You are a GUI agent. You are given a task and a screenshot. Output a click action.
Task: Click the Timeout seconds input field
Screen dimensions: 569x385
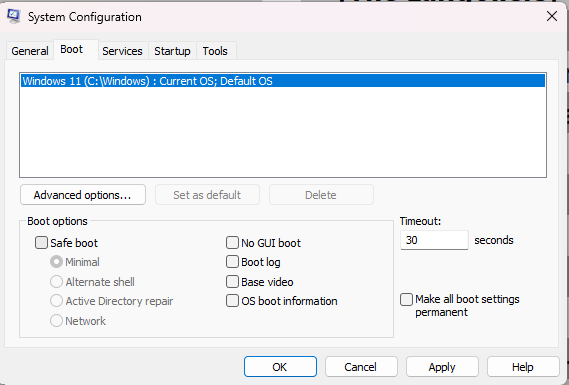click(x=434, y=240)
